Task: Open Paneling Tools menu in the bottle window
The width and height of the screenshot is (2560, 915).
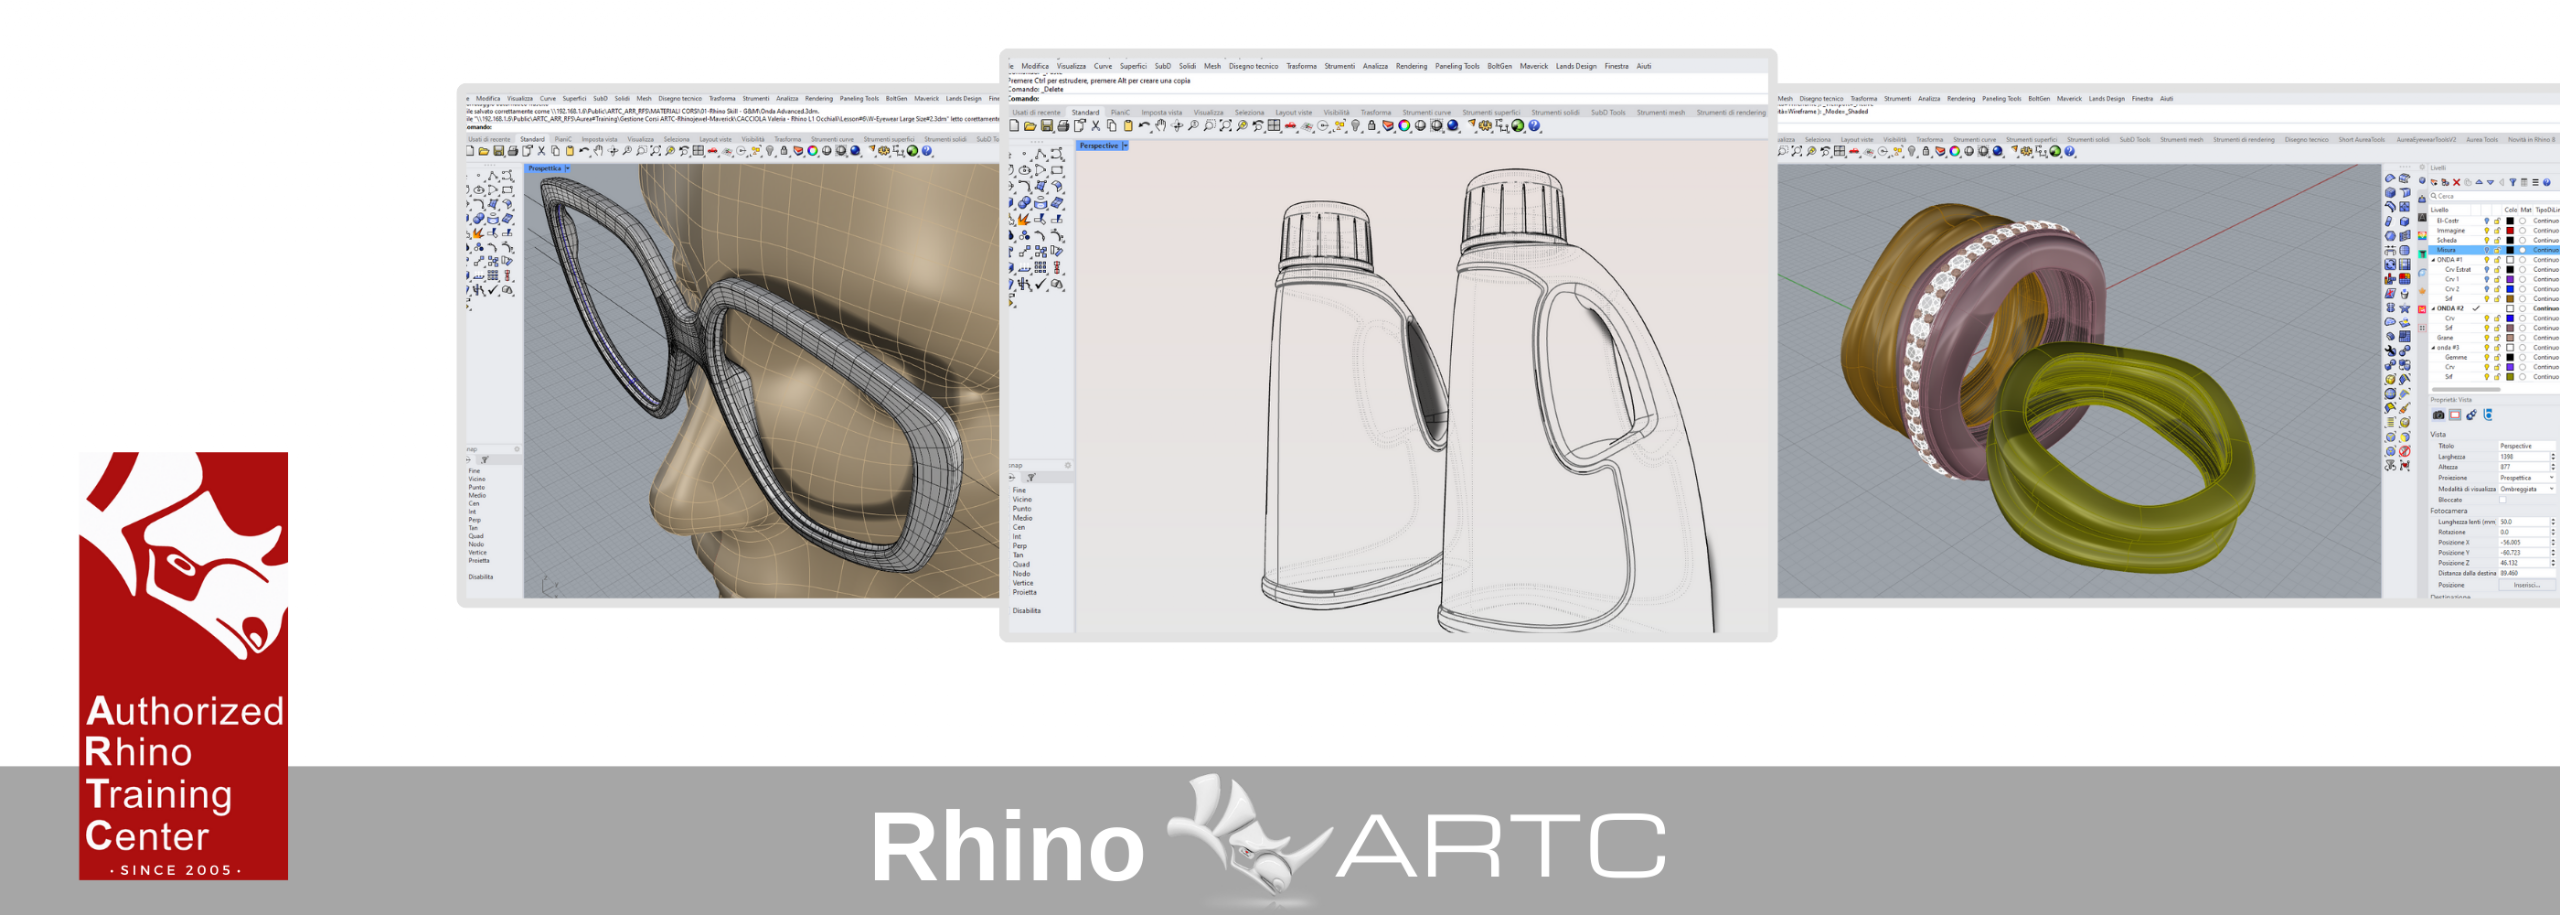Action: pyautogui.click(x=1457, y=66)
